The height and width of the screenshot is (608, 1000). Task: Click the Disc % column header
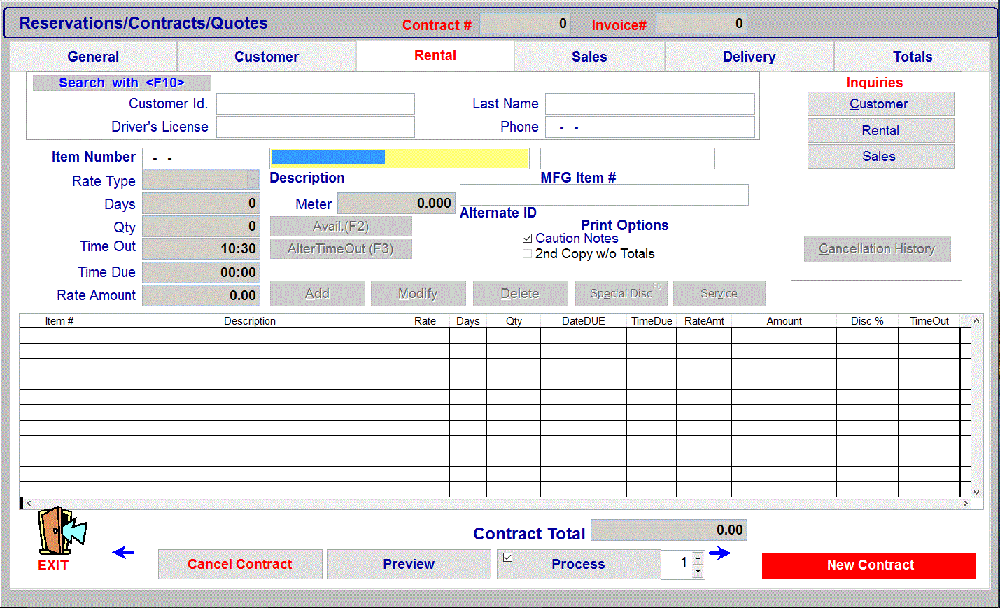click(867, 322)
